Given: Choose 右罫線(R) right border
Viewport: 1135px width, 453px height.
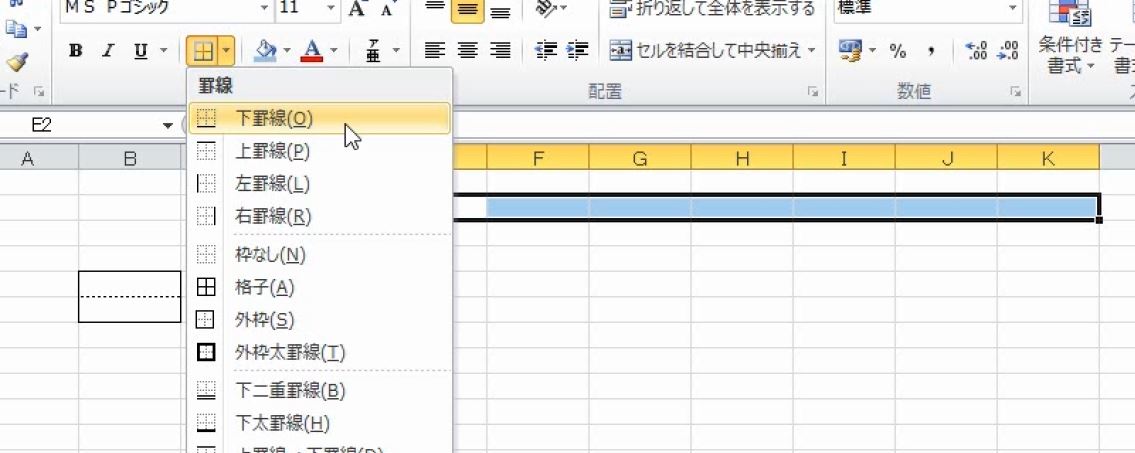Looking at the screenshot, I should coord(319,216).
